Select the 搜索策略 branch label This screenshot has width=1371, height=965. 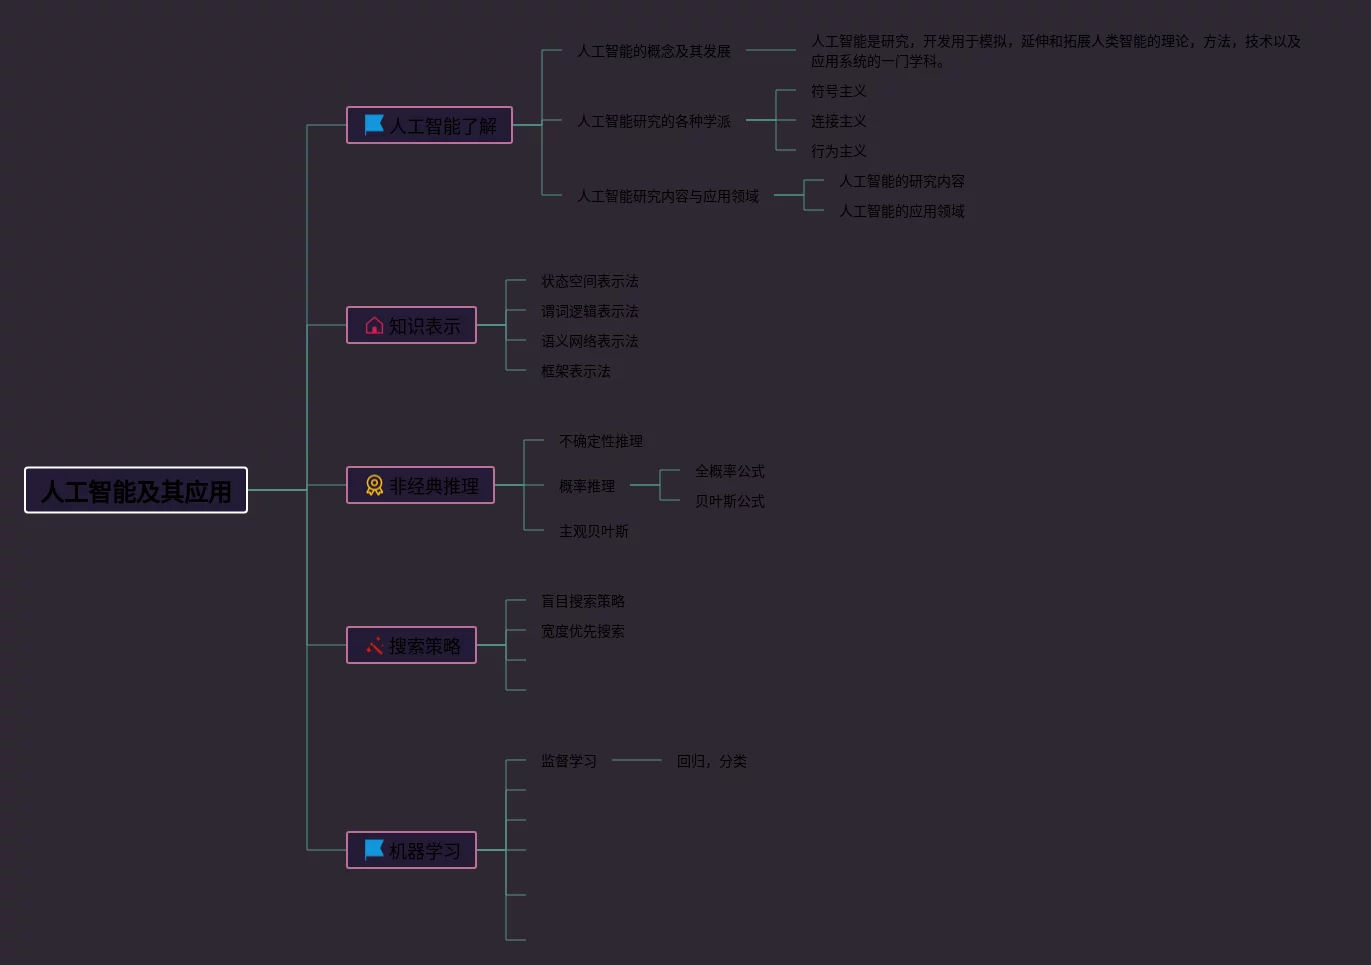coord(425,646)
